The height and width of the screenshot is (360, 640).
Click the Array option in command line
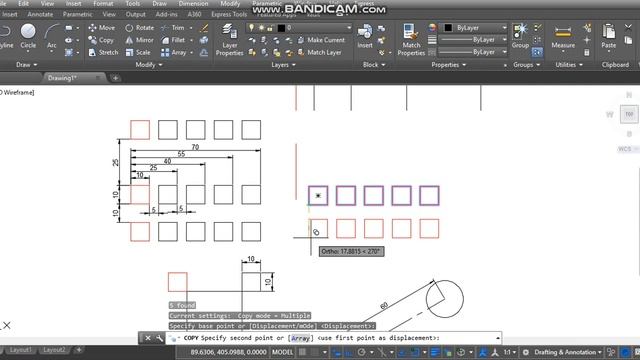(300, 338)
